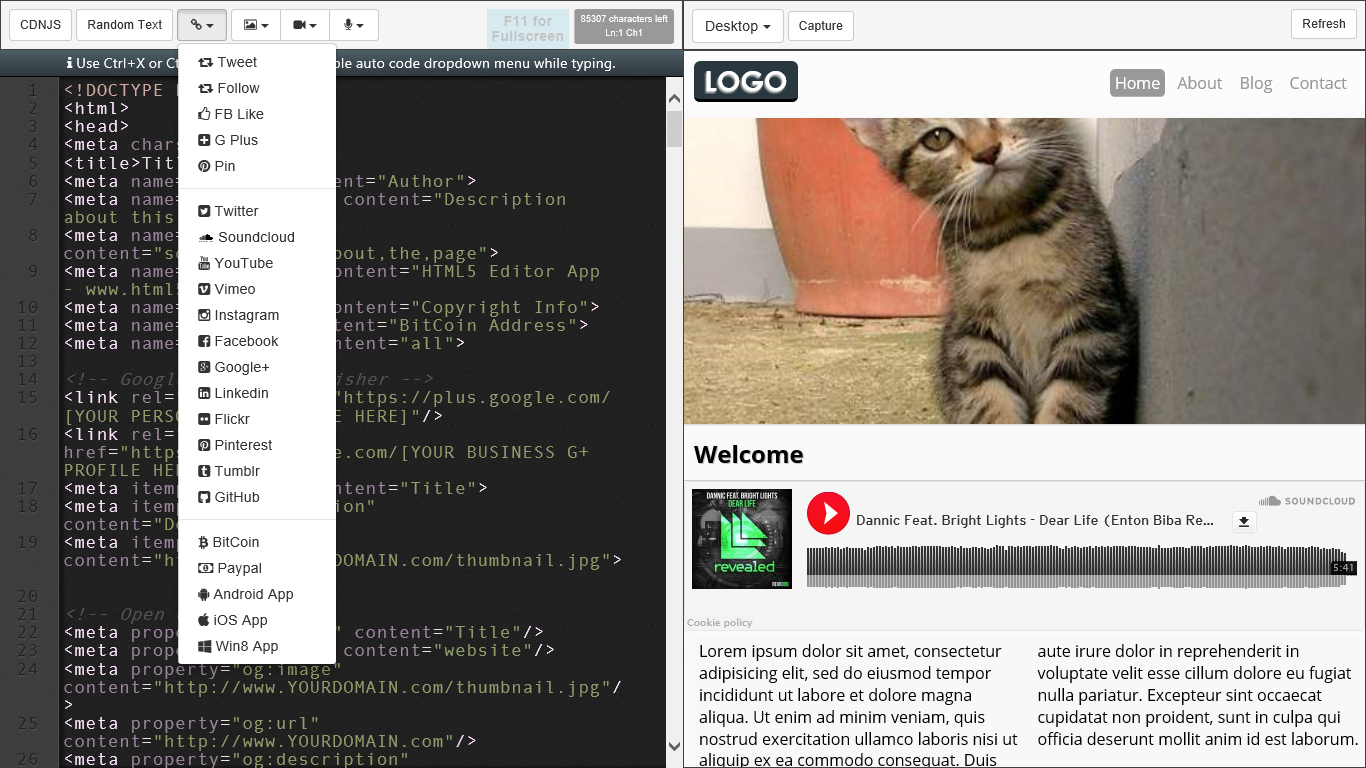Image resolution: width=1366 pixels, height=768 pixels.
Task: Click the microphone insert icon in the toolbar
Action: 354,25
